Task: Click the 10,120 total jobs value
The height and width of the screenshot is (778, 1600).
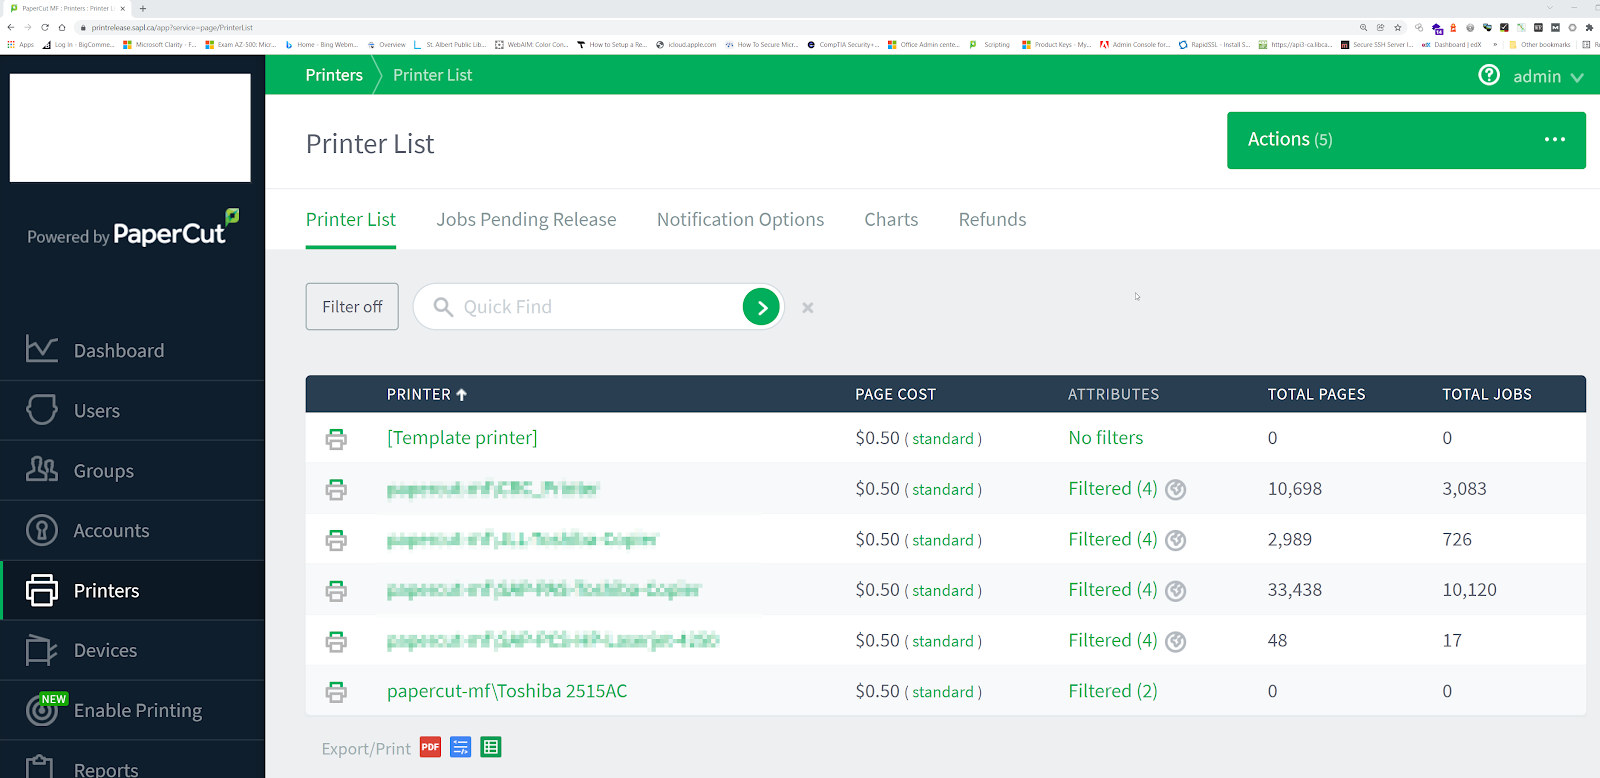Action: (x=1469, y=590)
